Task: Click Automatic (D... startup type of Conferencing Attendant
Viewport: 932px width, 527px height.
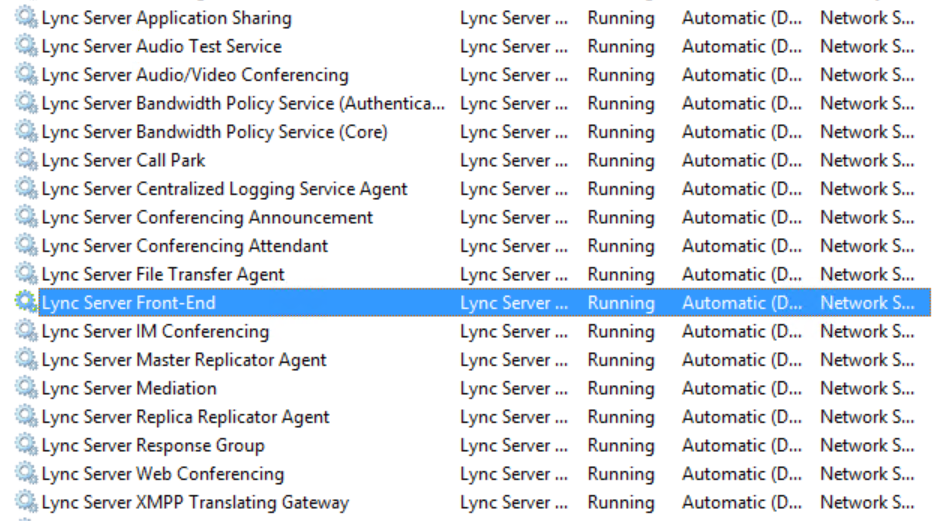Action: tap(742, 246)
